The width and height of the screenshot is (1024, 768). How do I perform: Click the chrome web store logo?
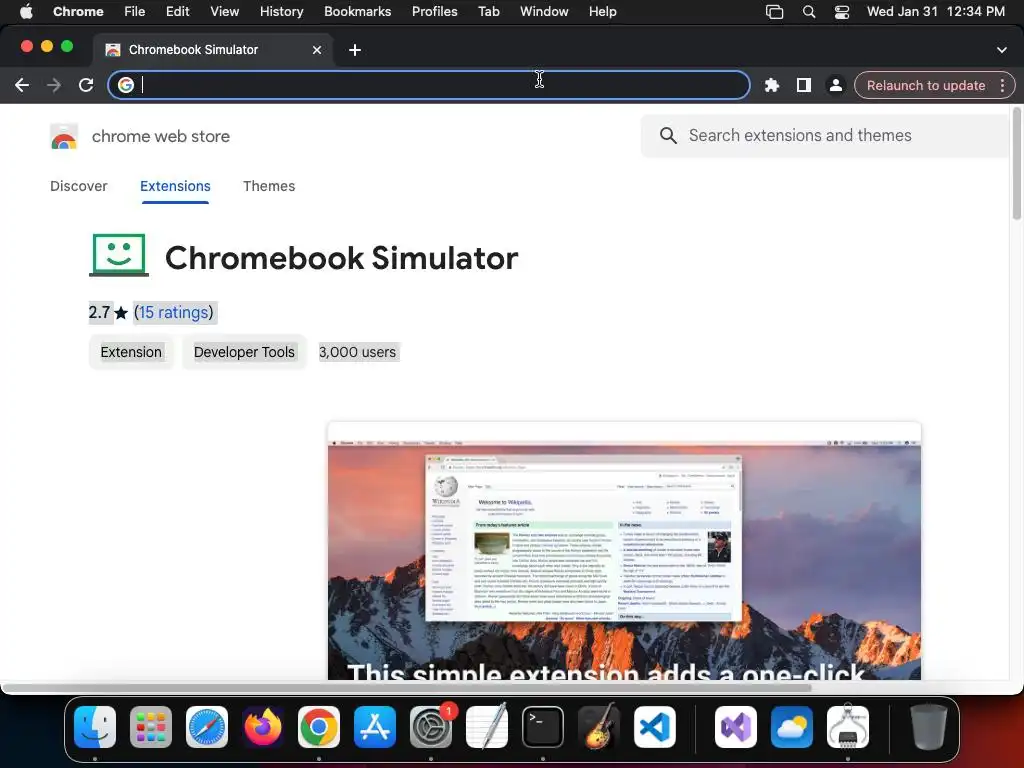click(64, 136)
